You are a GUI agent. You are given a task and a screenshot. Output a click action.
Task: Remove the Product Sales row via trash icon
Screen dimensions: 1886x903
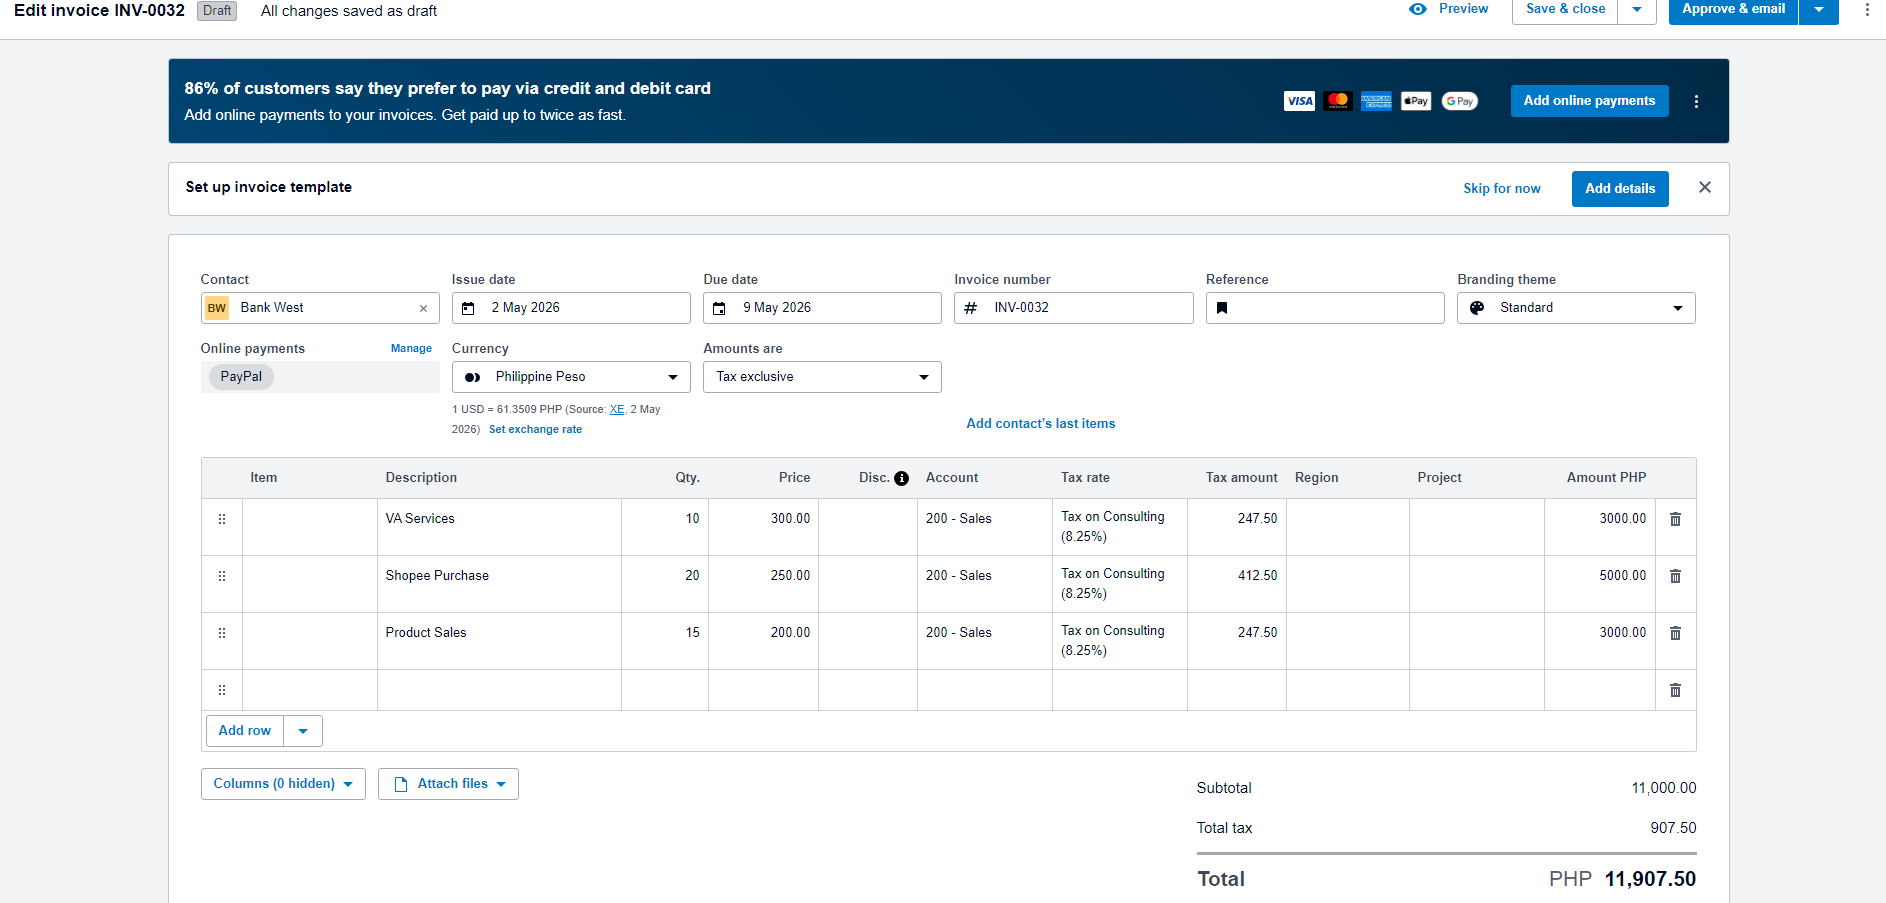tap(1675, 633)
